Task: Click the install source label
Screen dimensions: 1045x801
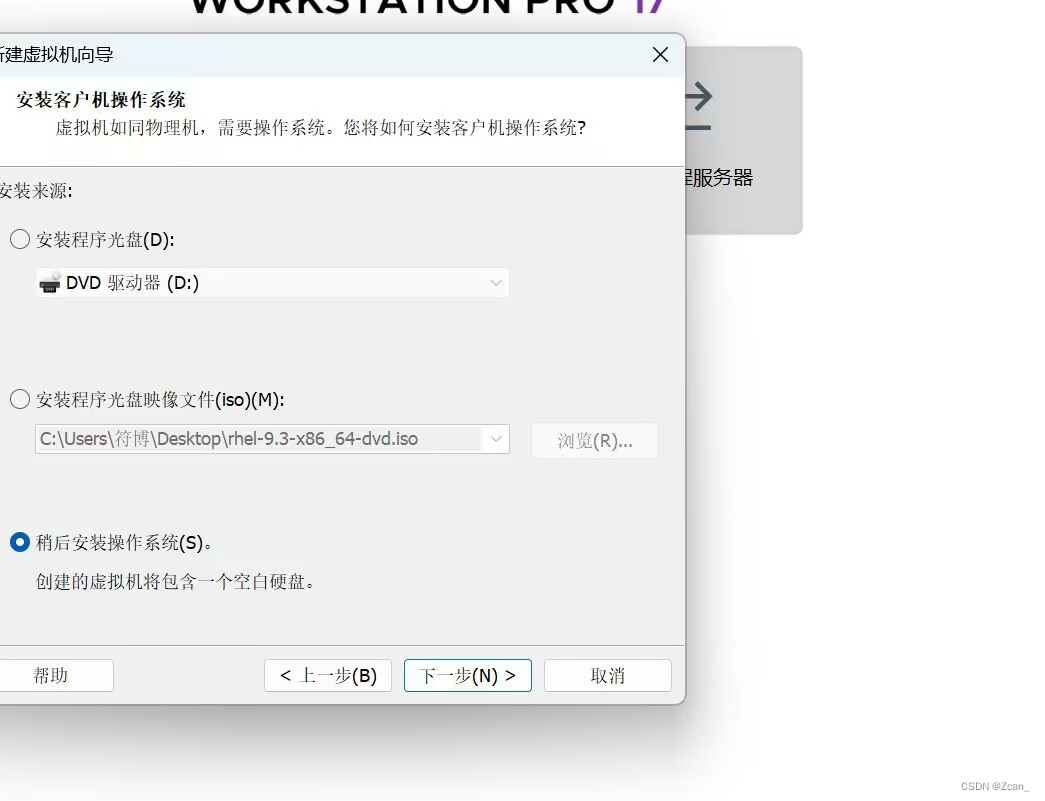Action: pos(35,191)
